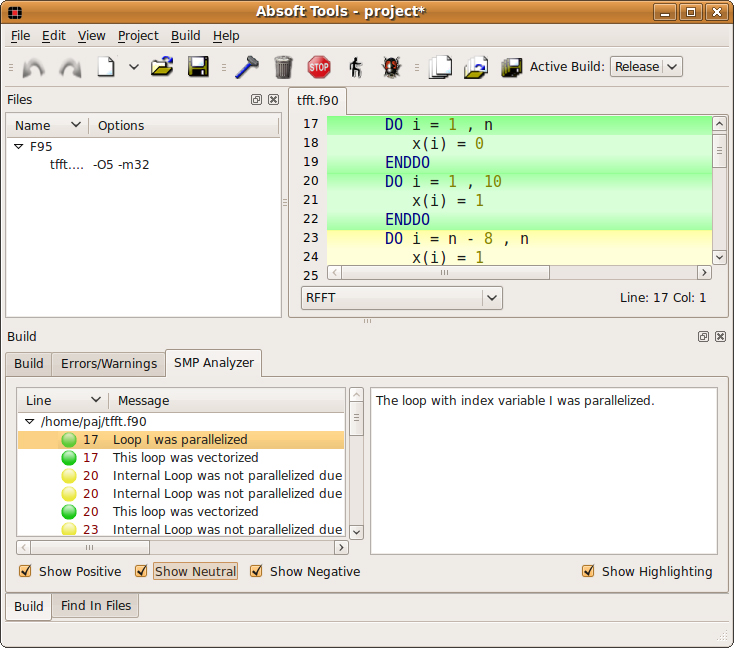This screenshot has height=648, width=734.
Task: Start debugger with the bug icon
Action: point(391,67)
